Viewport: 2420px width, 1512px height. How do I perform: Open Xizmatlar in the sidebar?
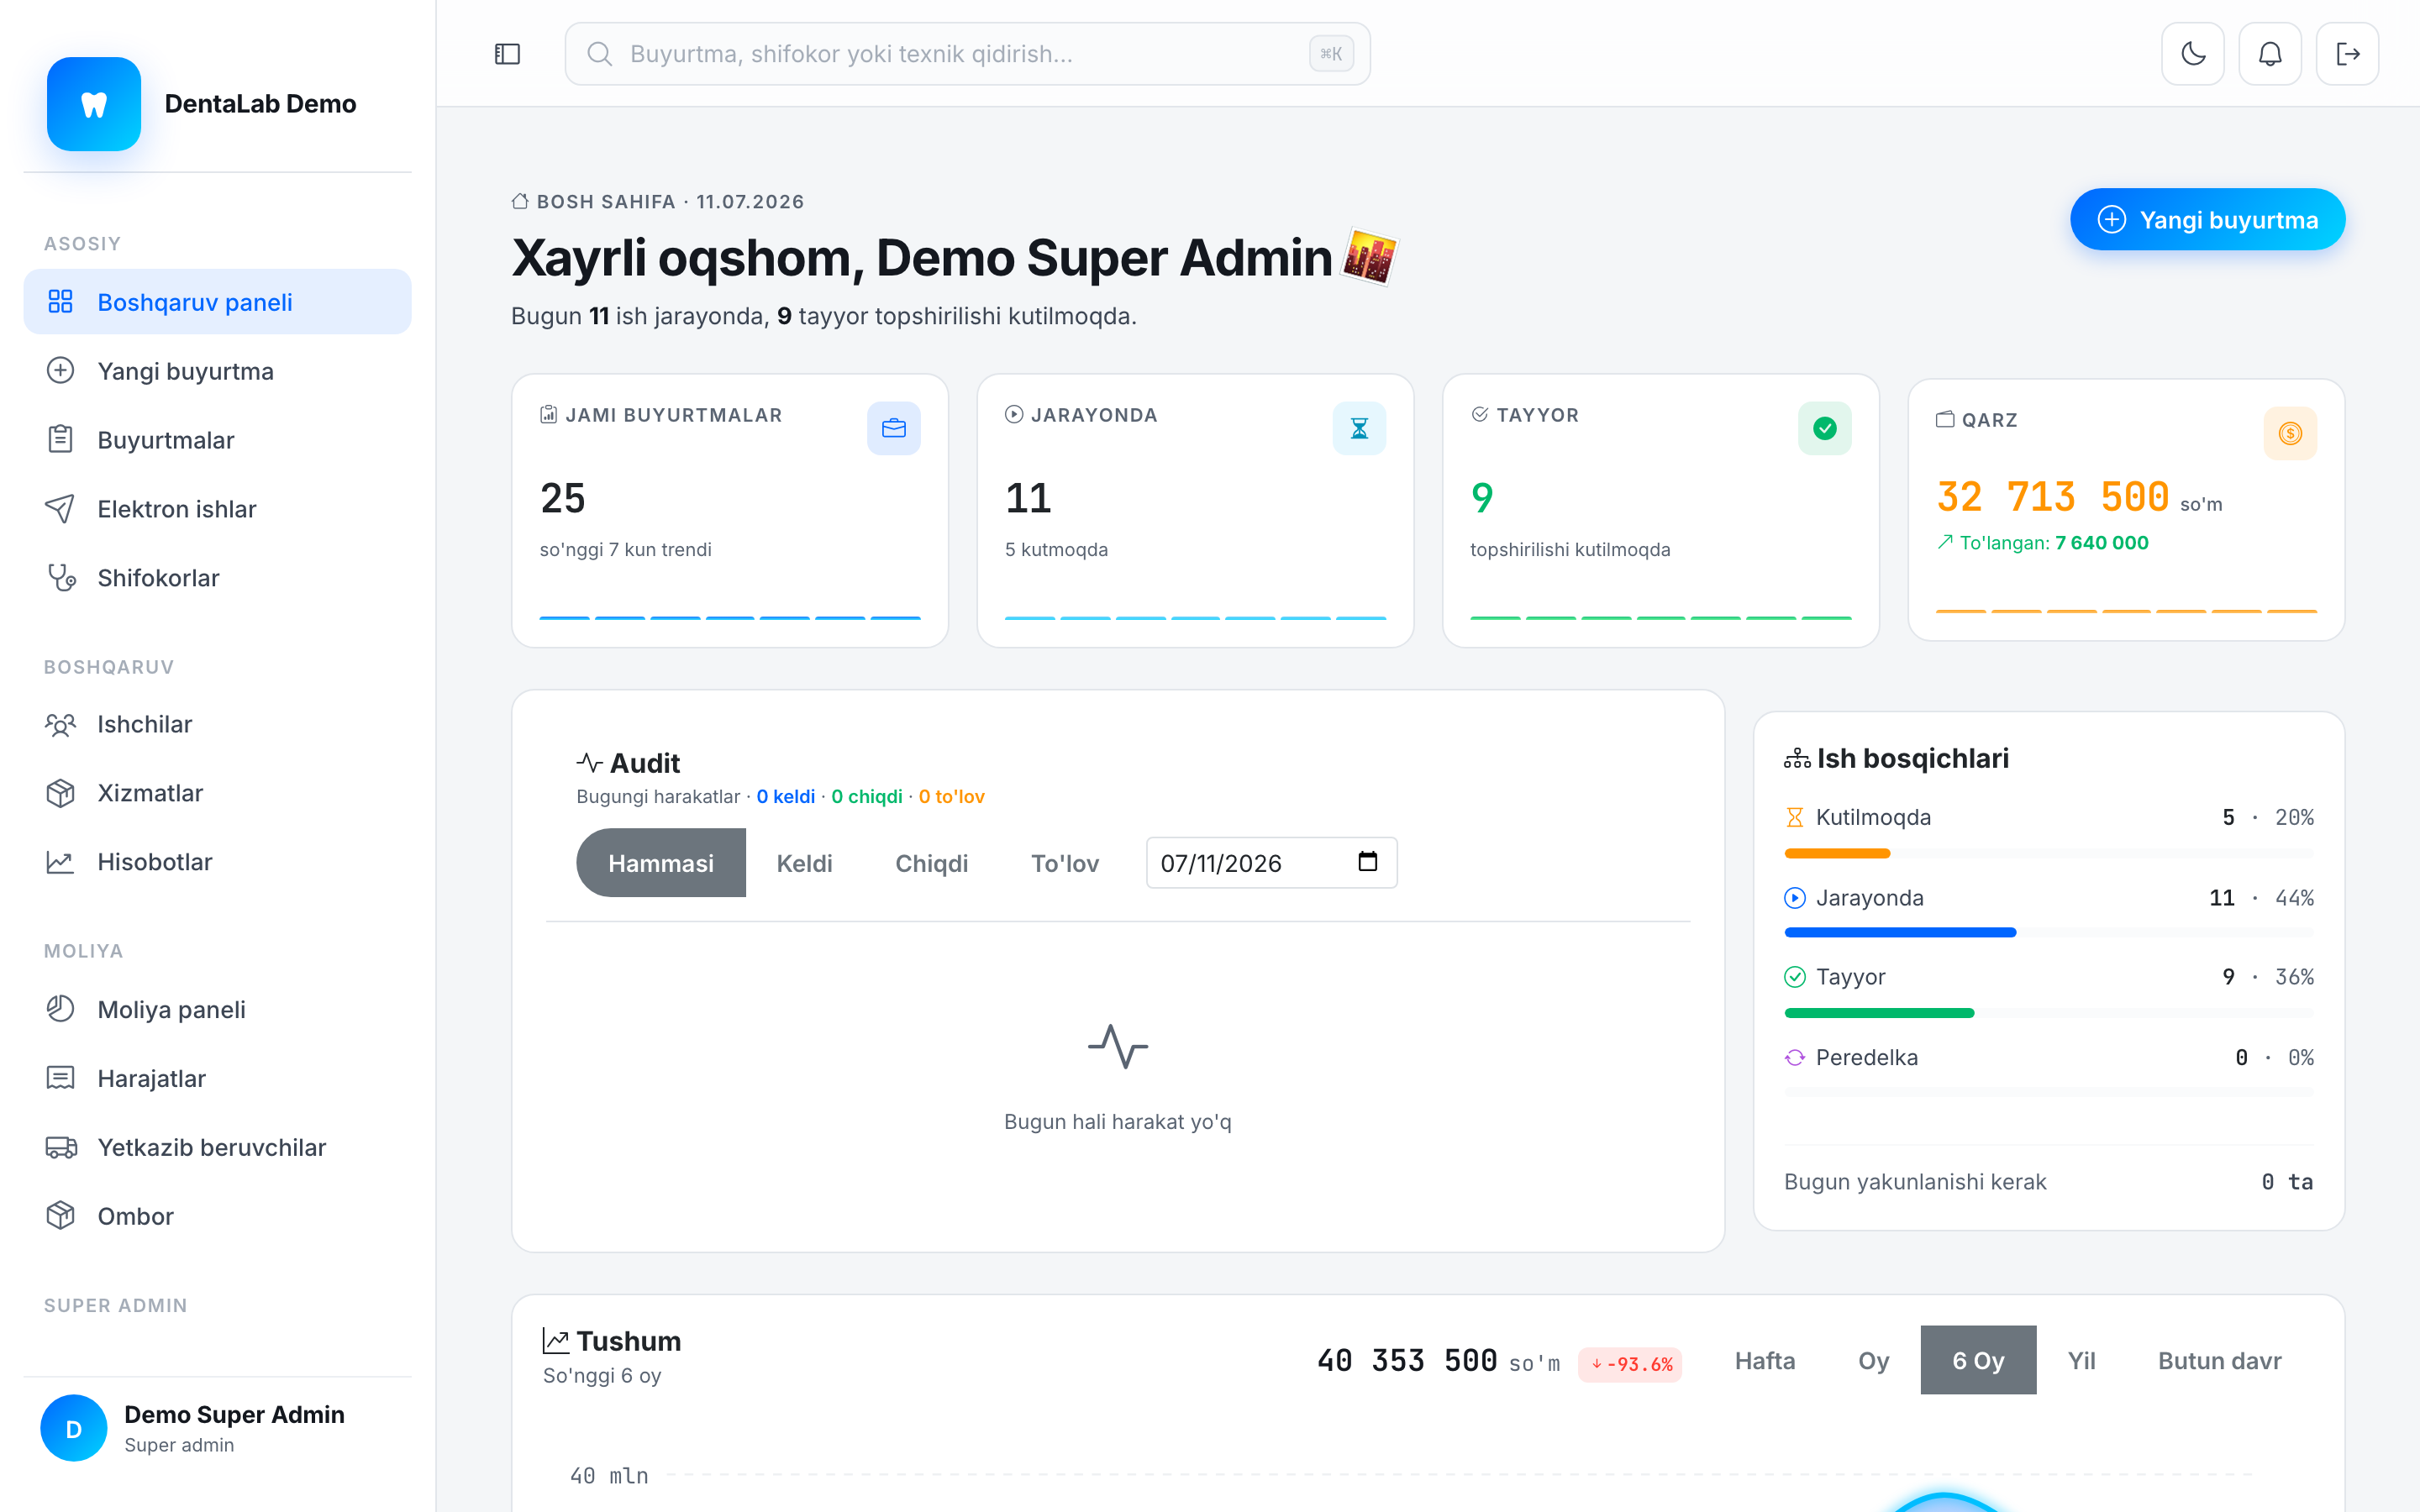click(218, 793)
